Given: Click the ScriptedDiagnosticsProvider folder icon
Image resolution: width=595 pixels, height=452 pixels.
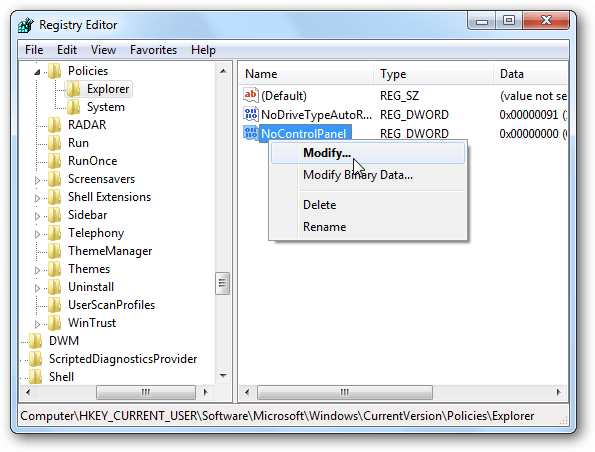Looking at the screenshot, I should click(x=35, y=359).
